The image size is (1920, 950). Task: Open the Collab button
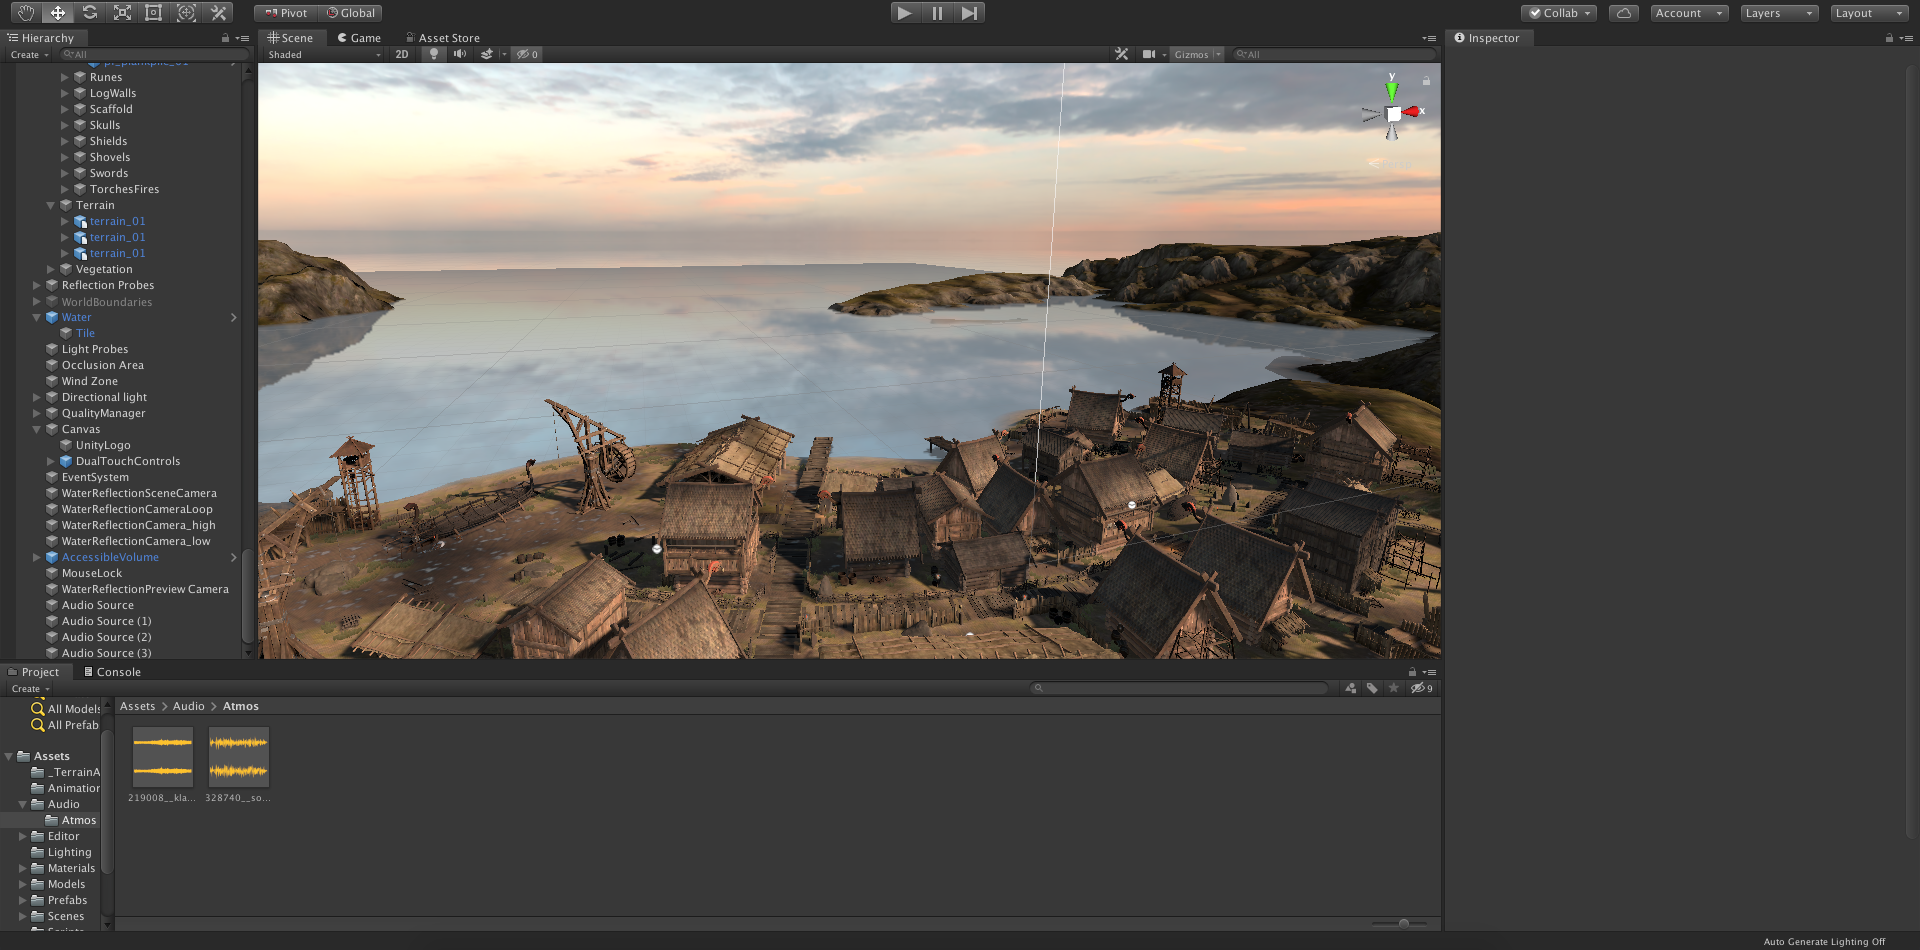pyautogui.click(x=1559, y=13)
